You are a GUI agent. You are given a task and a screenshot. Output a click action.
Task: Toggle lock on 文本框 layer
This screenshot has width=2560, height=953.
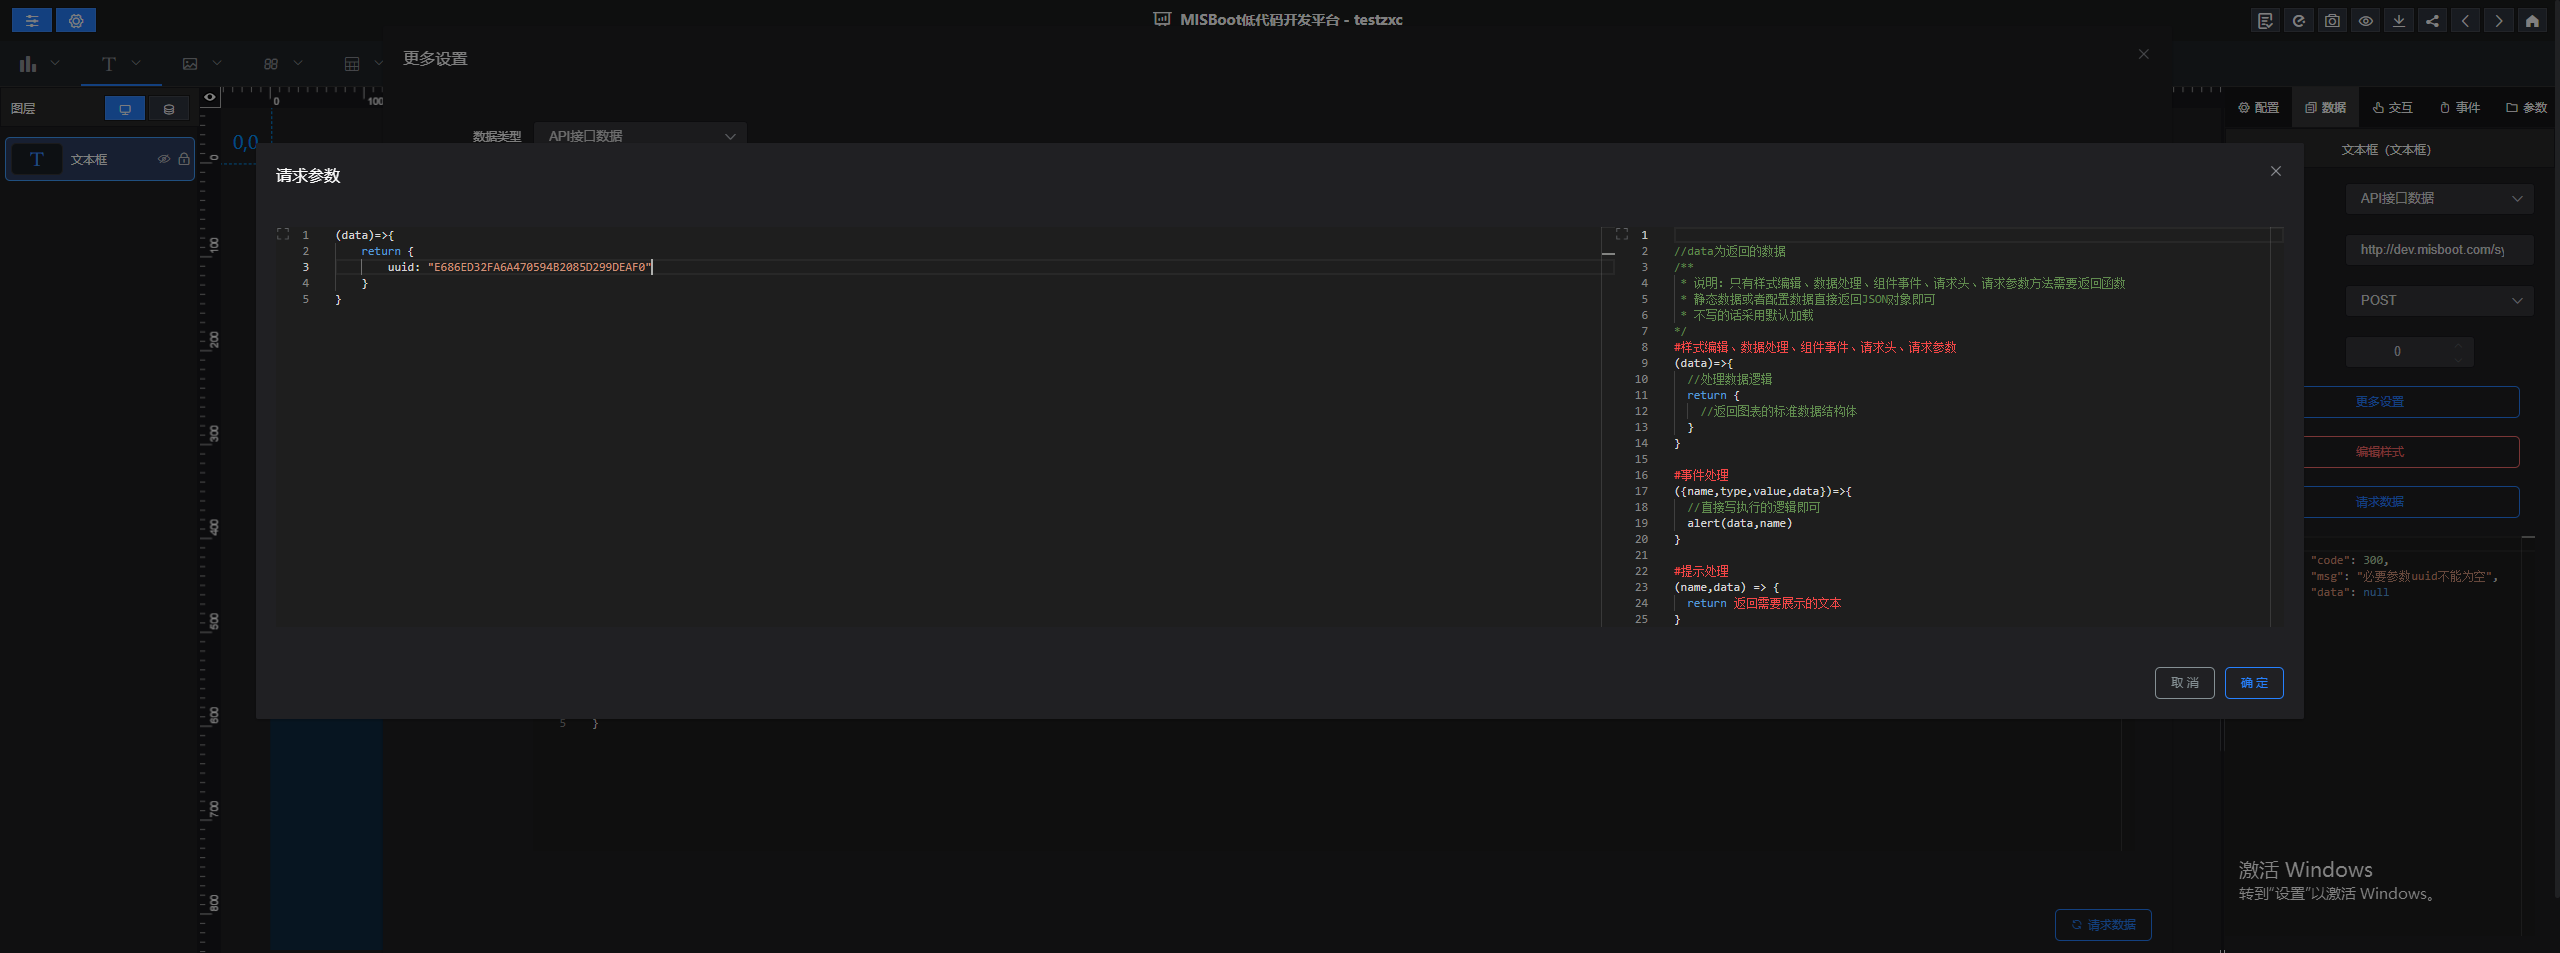[184, 159]
